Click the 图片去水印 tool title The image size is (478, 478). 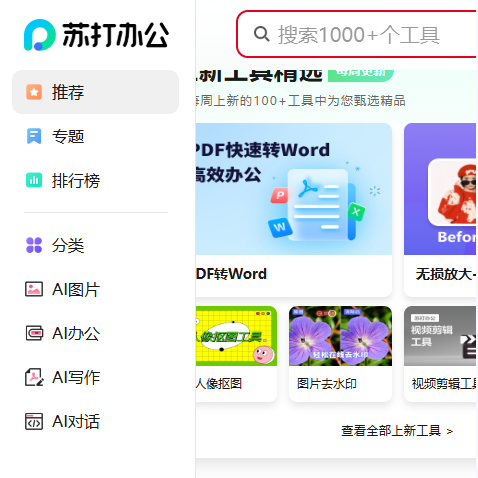point(327,384)
